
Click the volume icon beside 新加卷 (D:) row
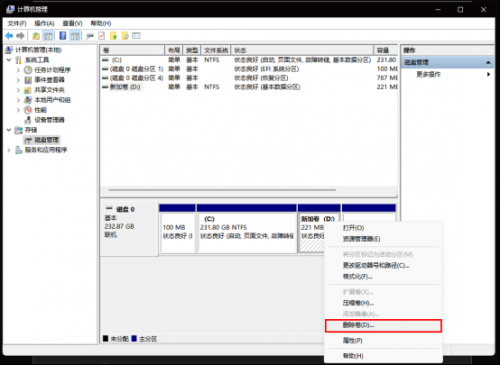(105, 87)
